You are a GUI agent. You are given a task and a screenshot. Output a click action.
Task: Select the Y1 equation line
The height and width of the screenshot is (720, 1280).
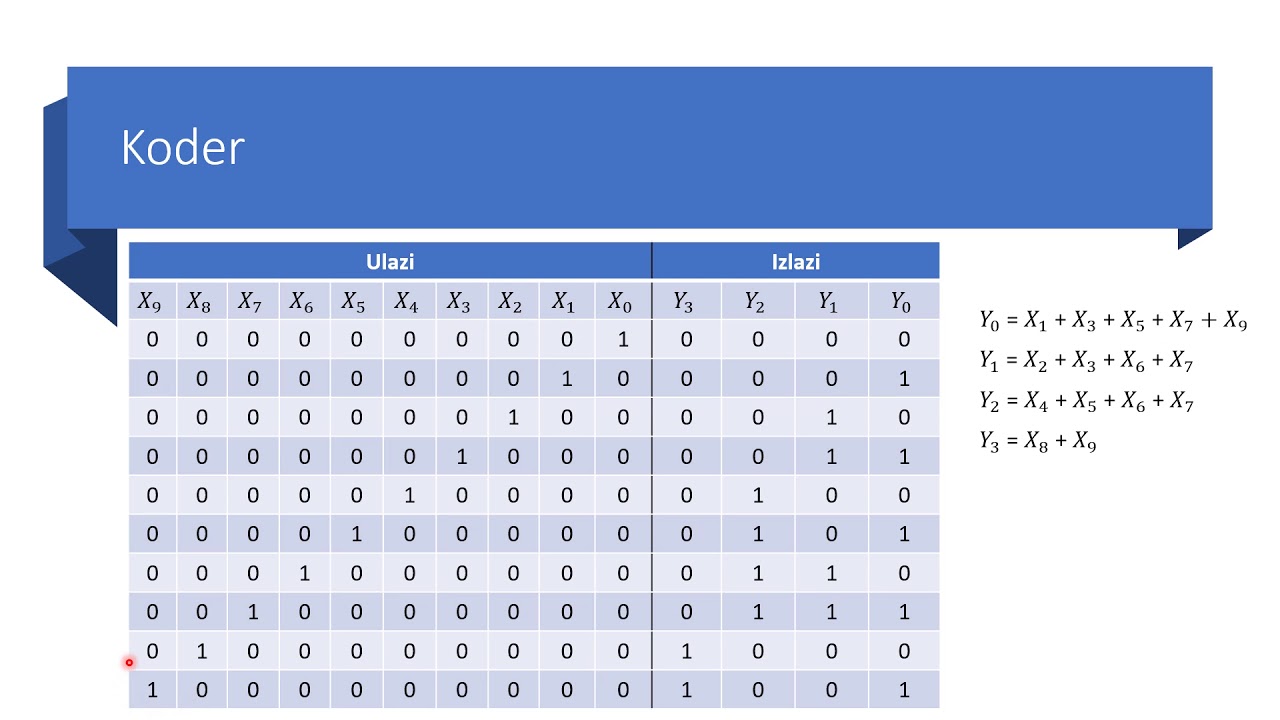coord(1086,361)
